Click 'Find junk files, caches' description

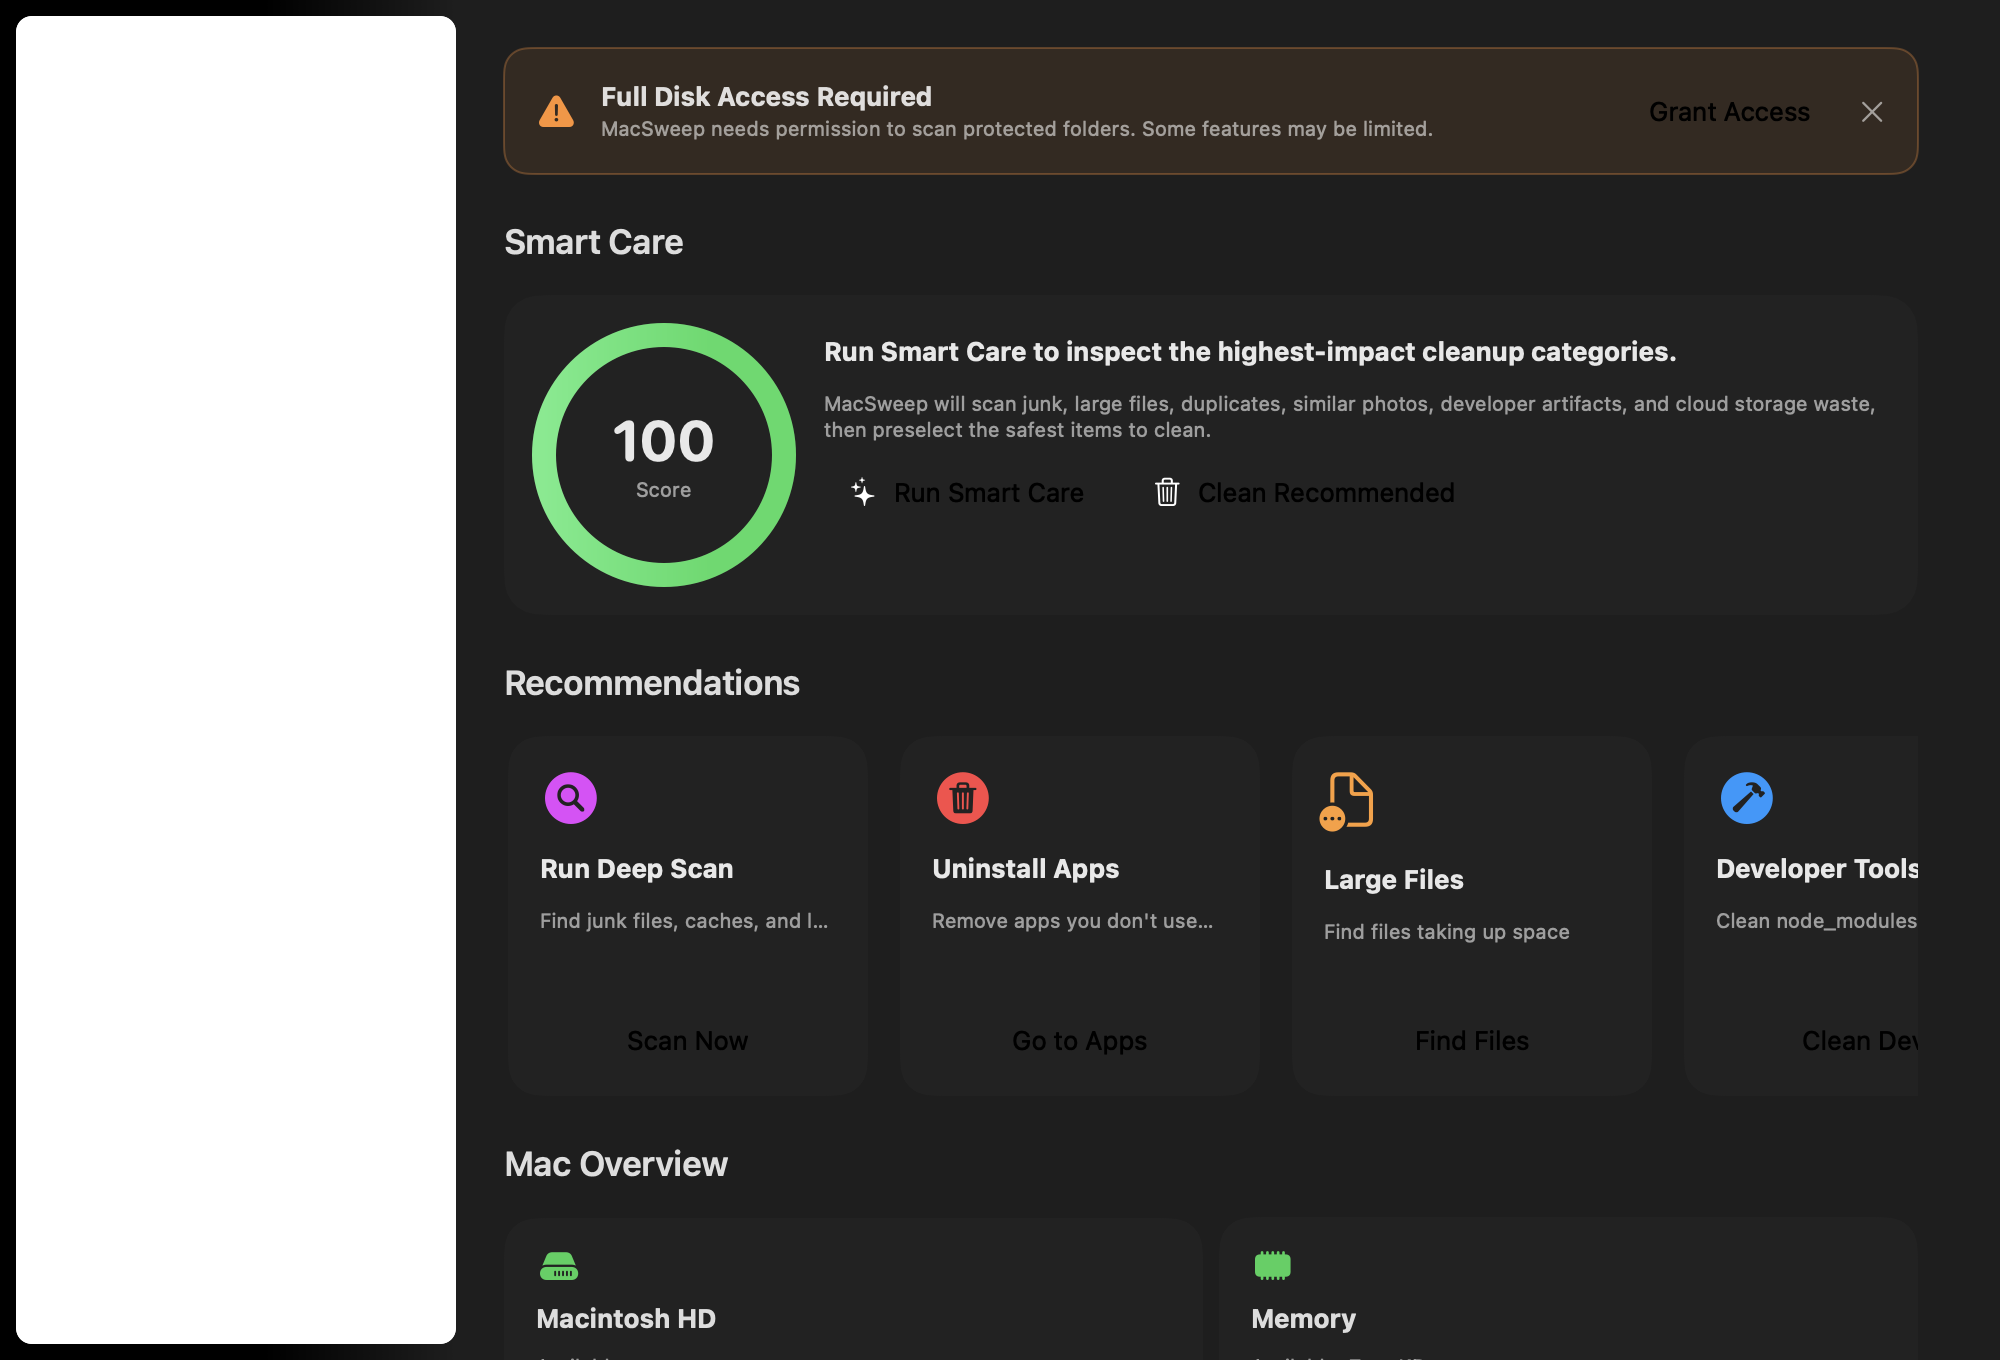(684, 921)
